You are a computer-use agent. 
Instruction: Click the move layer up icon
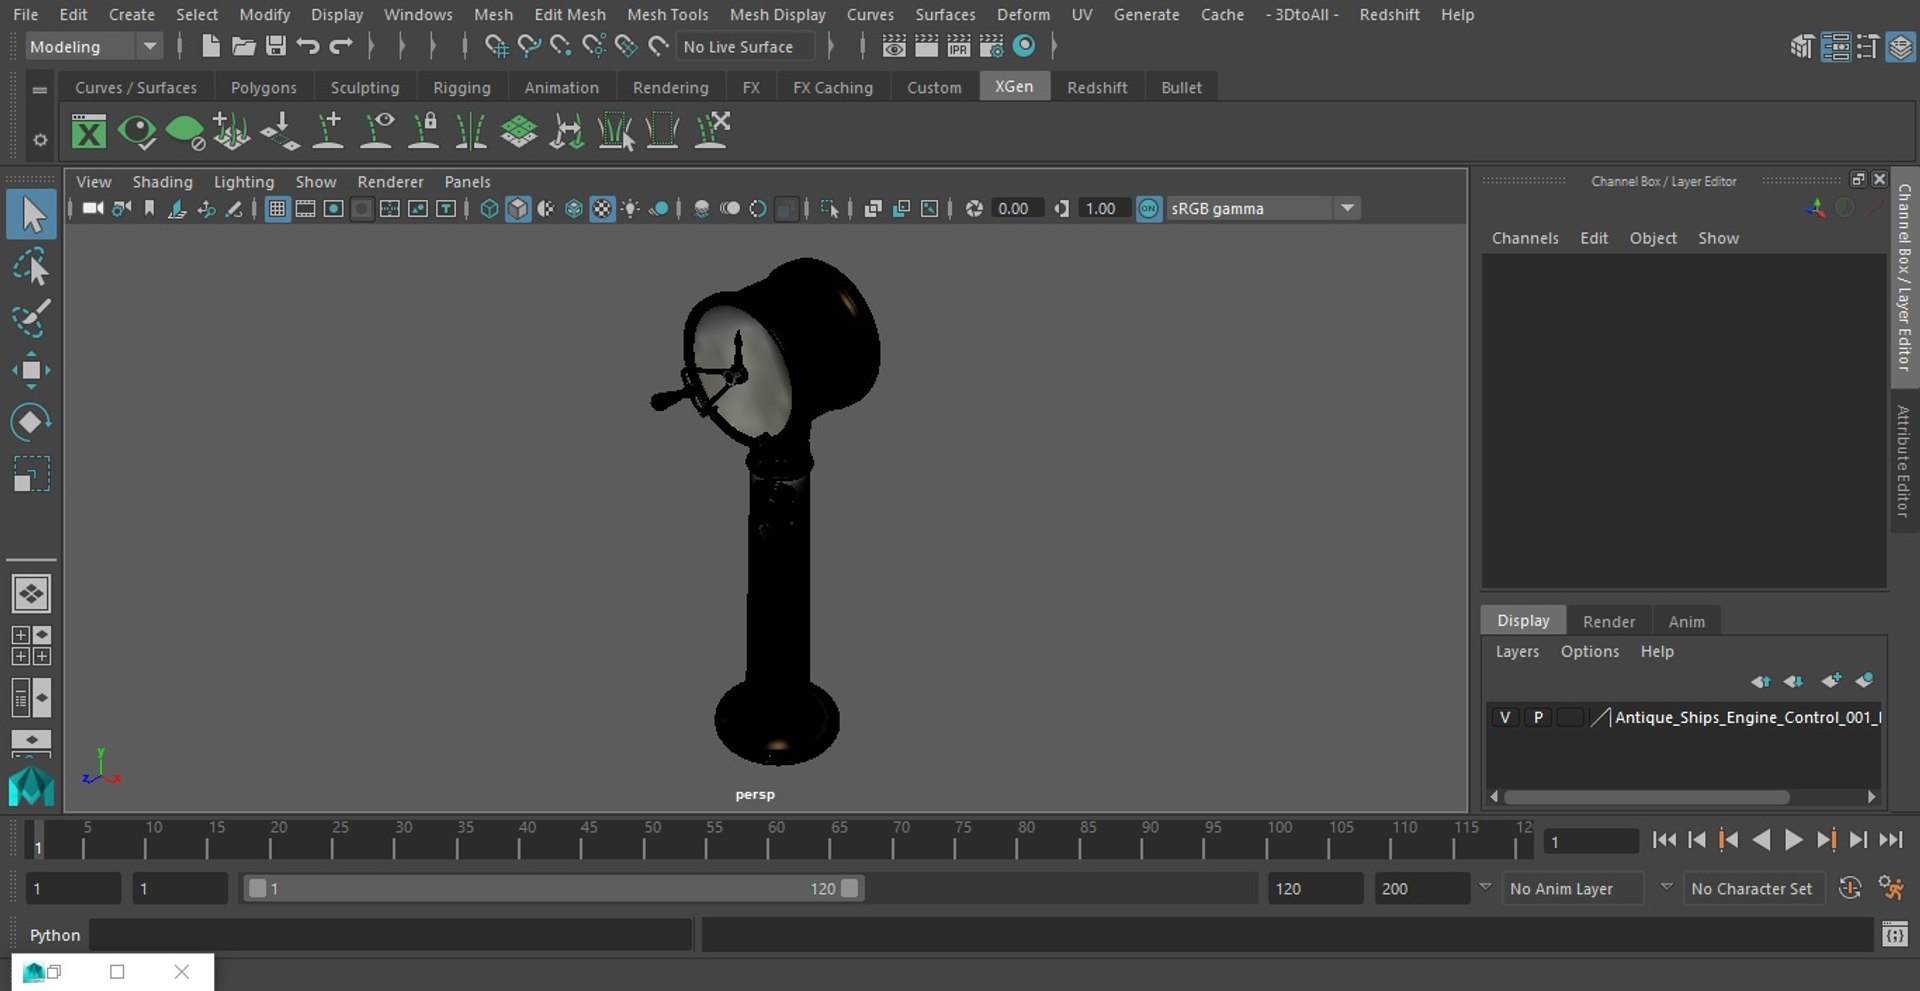click(x=1760, y=681)
